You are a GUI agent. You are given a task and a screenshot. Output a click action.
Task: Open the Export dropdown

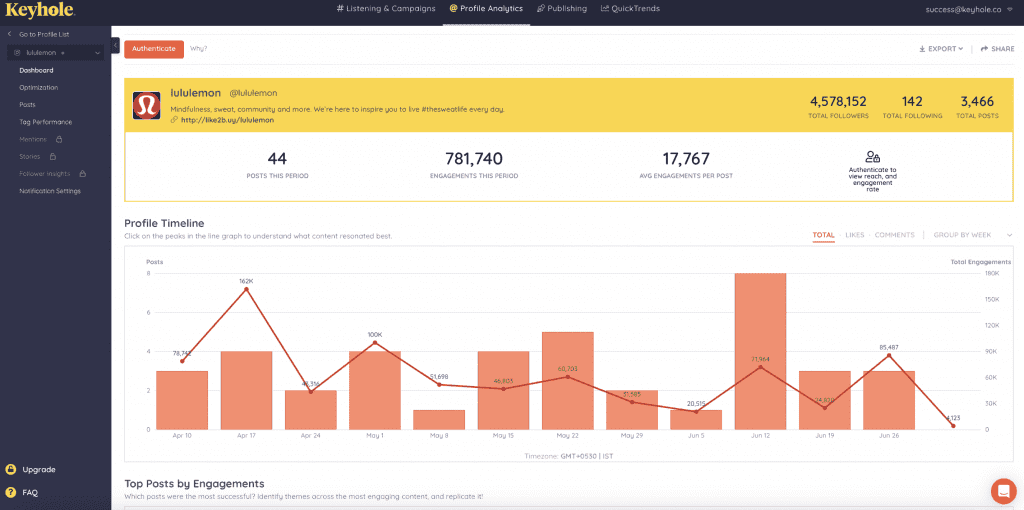[941, 49]
